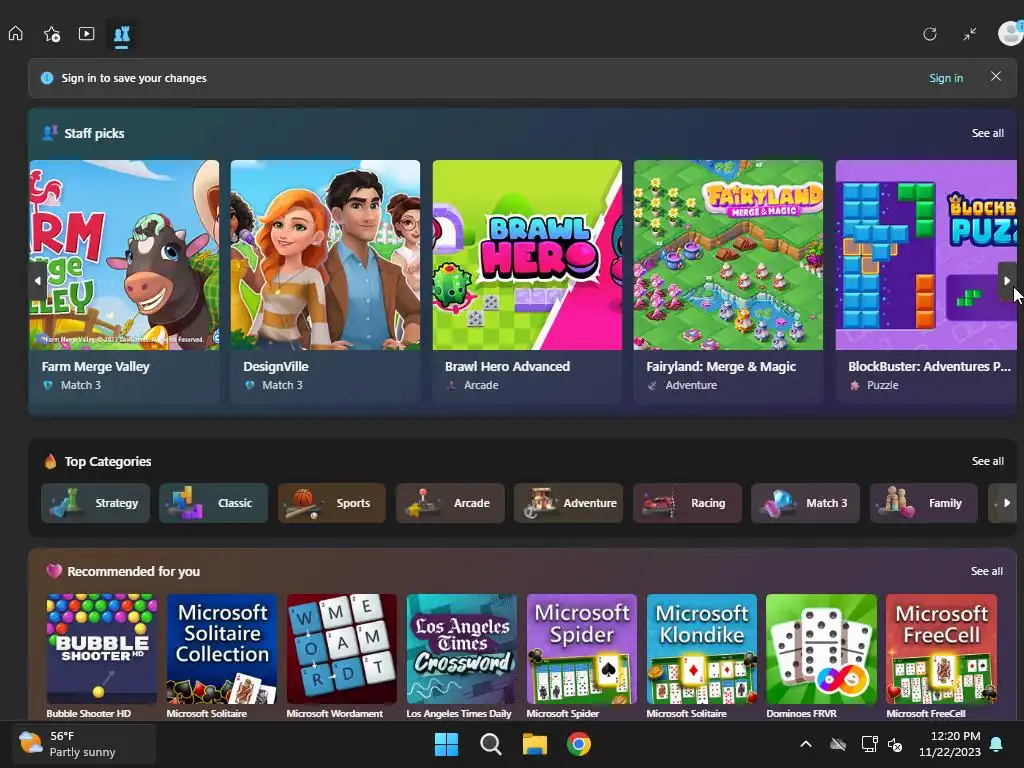Click the Top Categories flame icon
1024x768 pixels.
[x=50, y=461]
